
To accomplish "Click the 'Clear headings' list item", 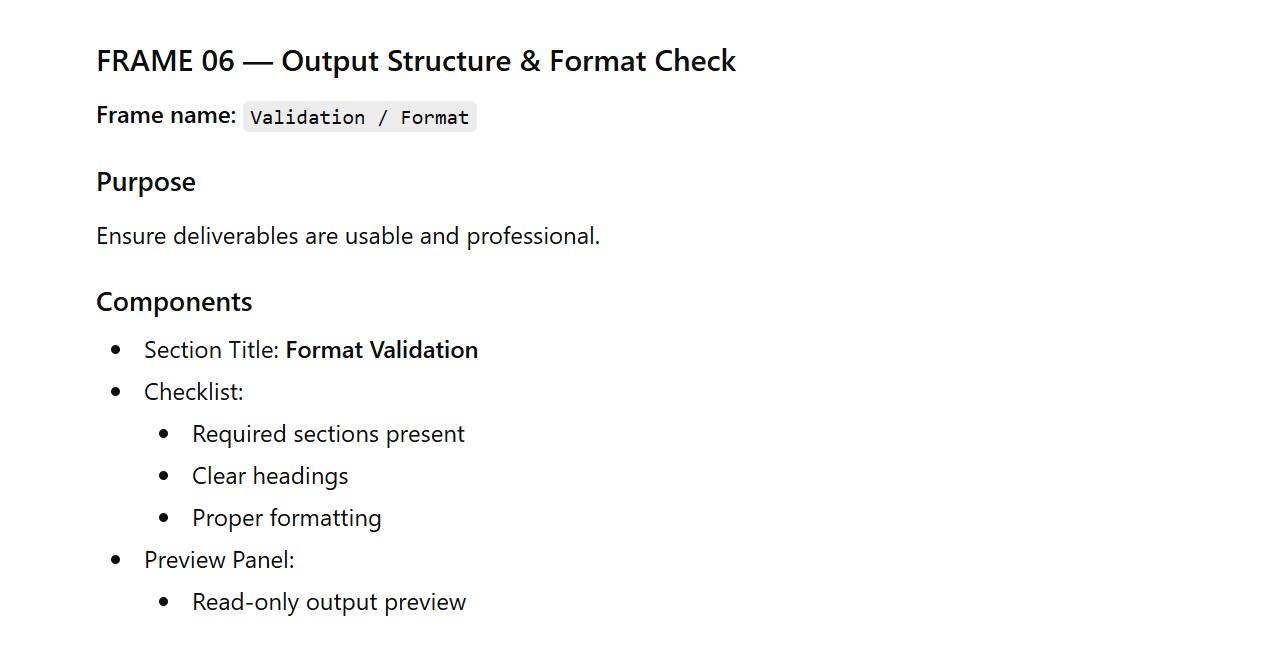I will tap(270, 476).
